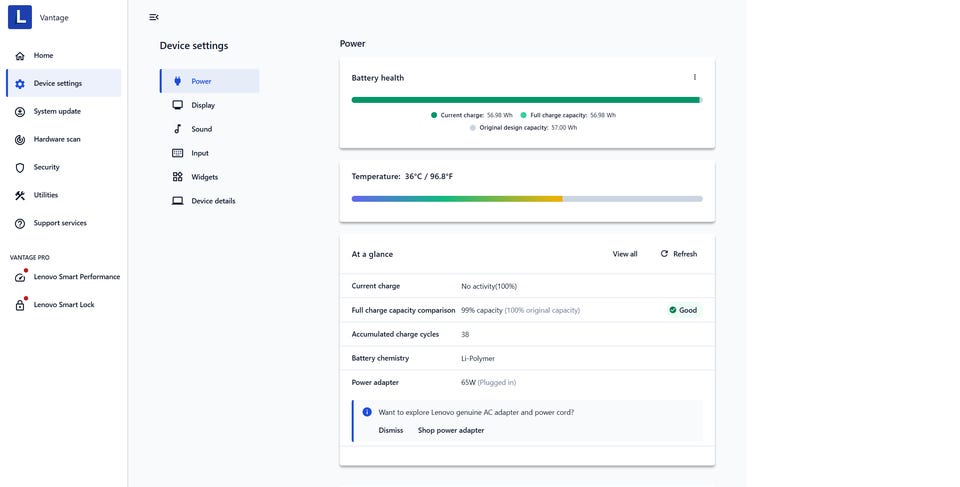The width and height of the screenshot is (960, 487).
Task: Click the Widgets grid icon
Action: tap(178, 176)
